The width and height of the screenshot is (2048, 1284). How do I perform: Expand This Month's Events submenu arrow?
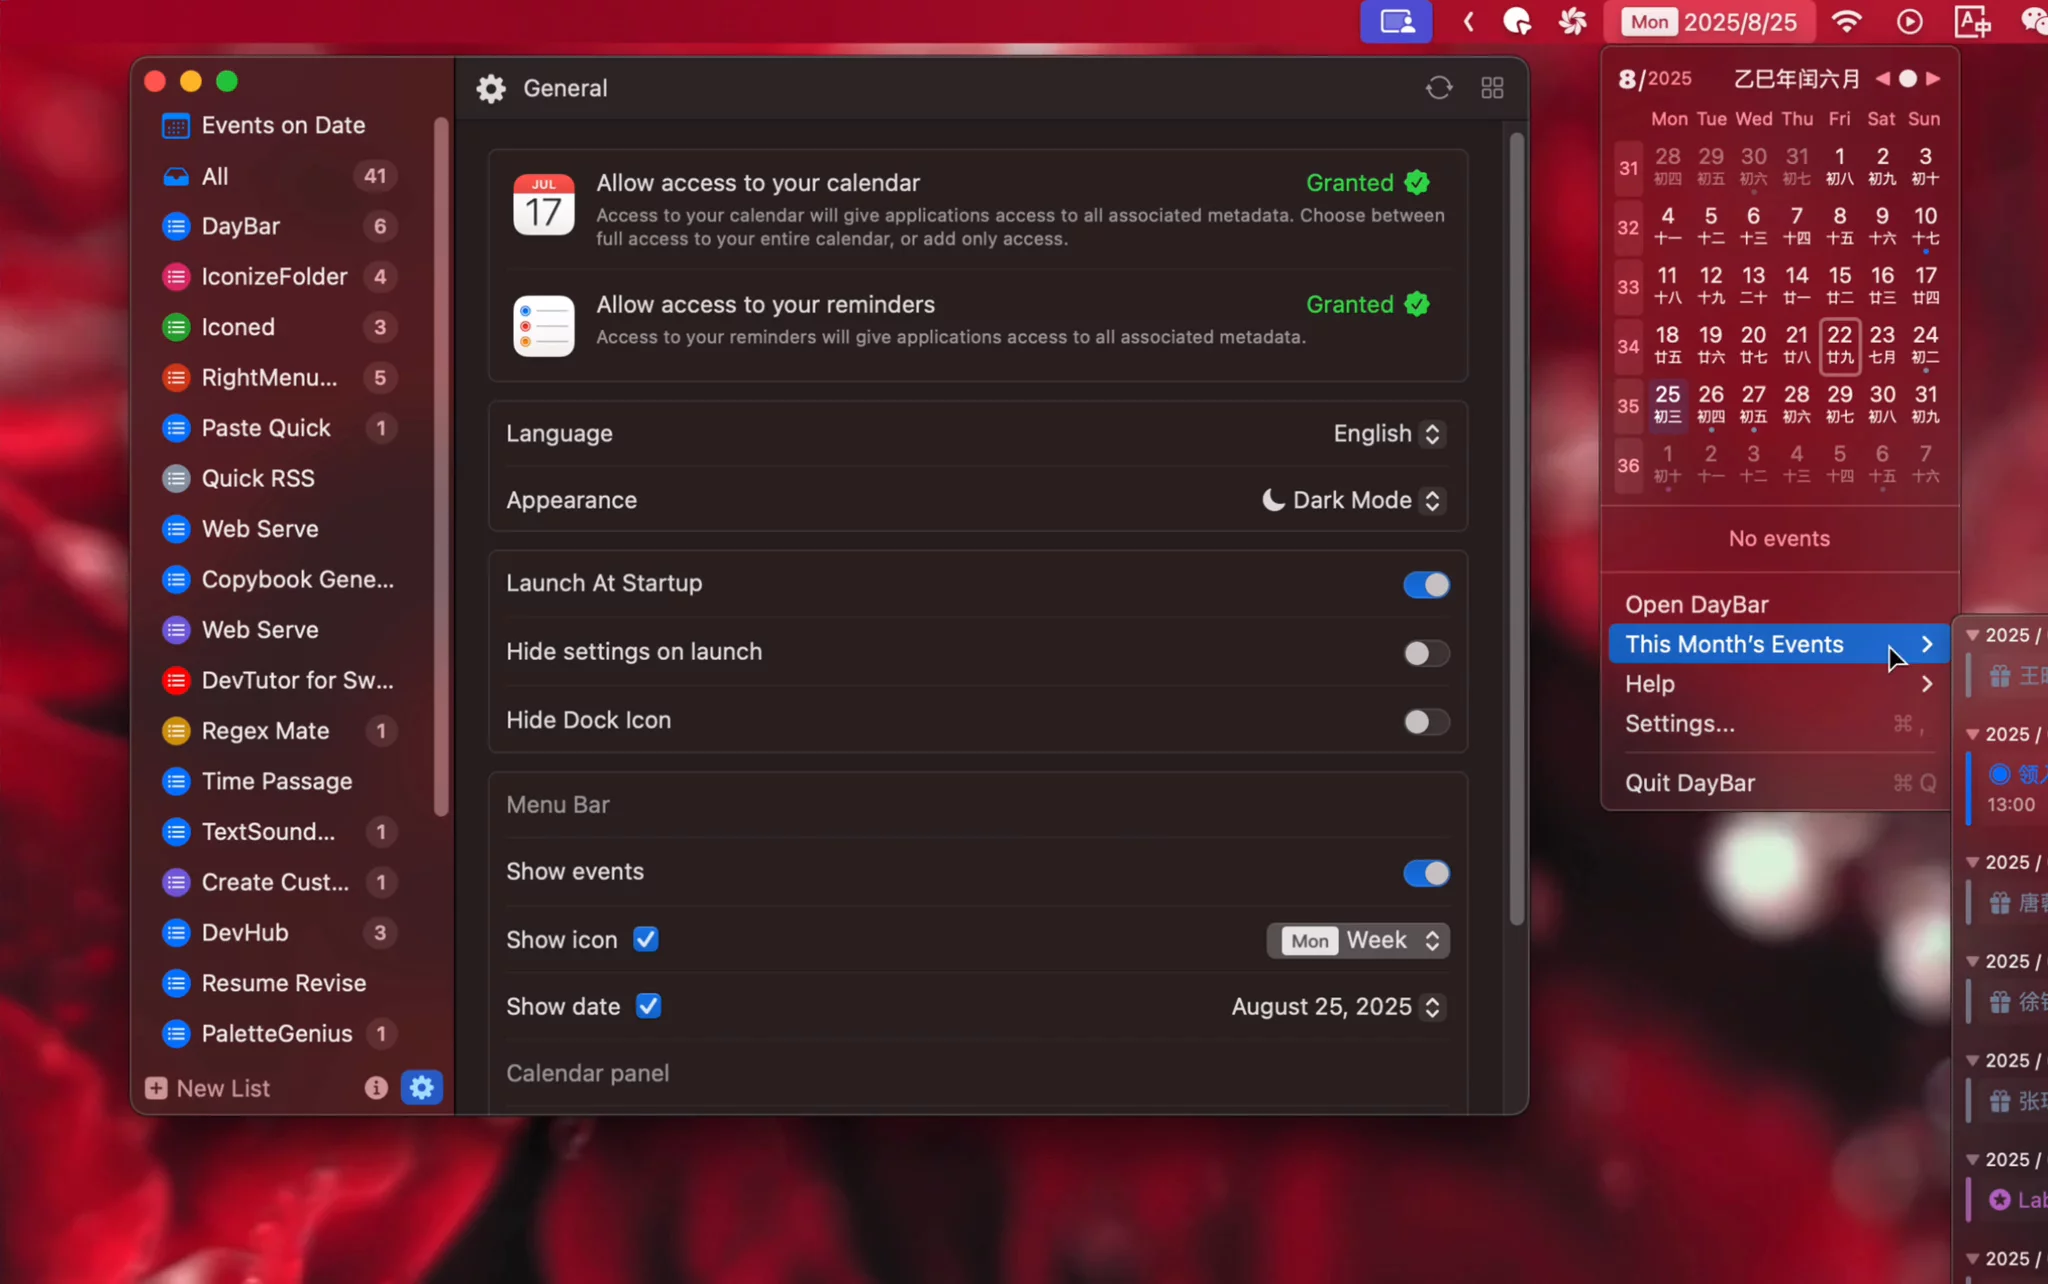click(1927, 644)
